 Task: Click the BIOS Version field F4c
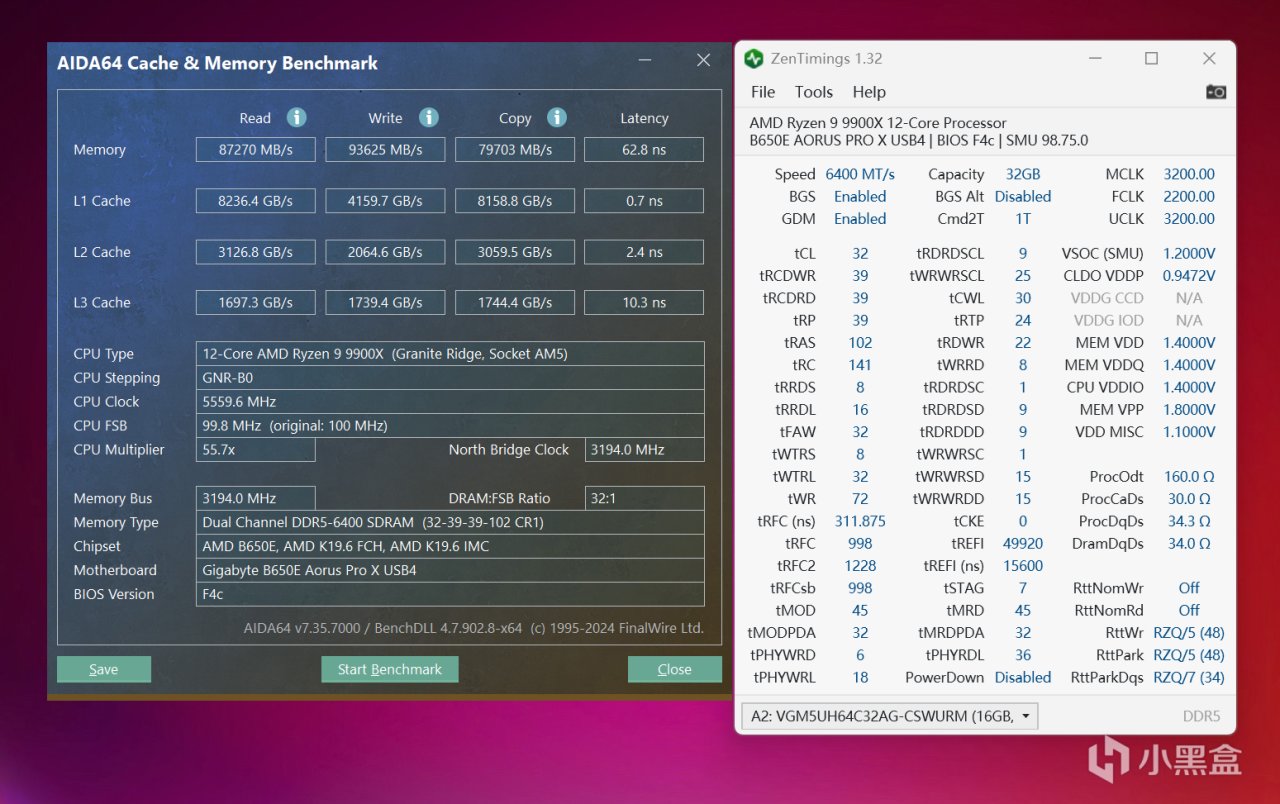450,594
